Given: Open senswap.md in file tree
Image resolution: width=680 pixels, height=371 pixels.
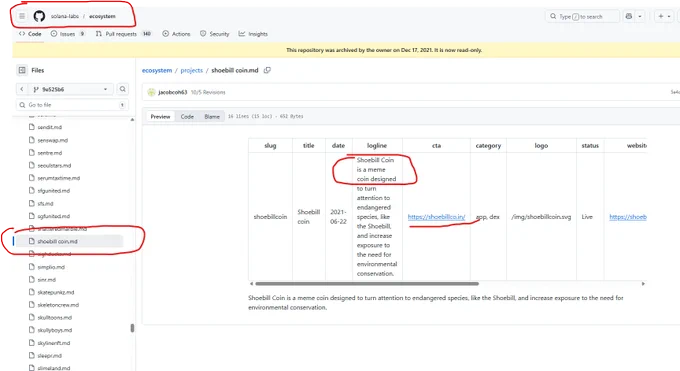Looking at the screenshot, I should [x=52, y=140].
